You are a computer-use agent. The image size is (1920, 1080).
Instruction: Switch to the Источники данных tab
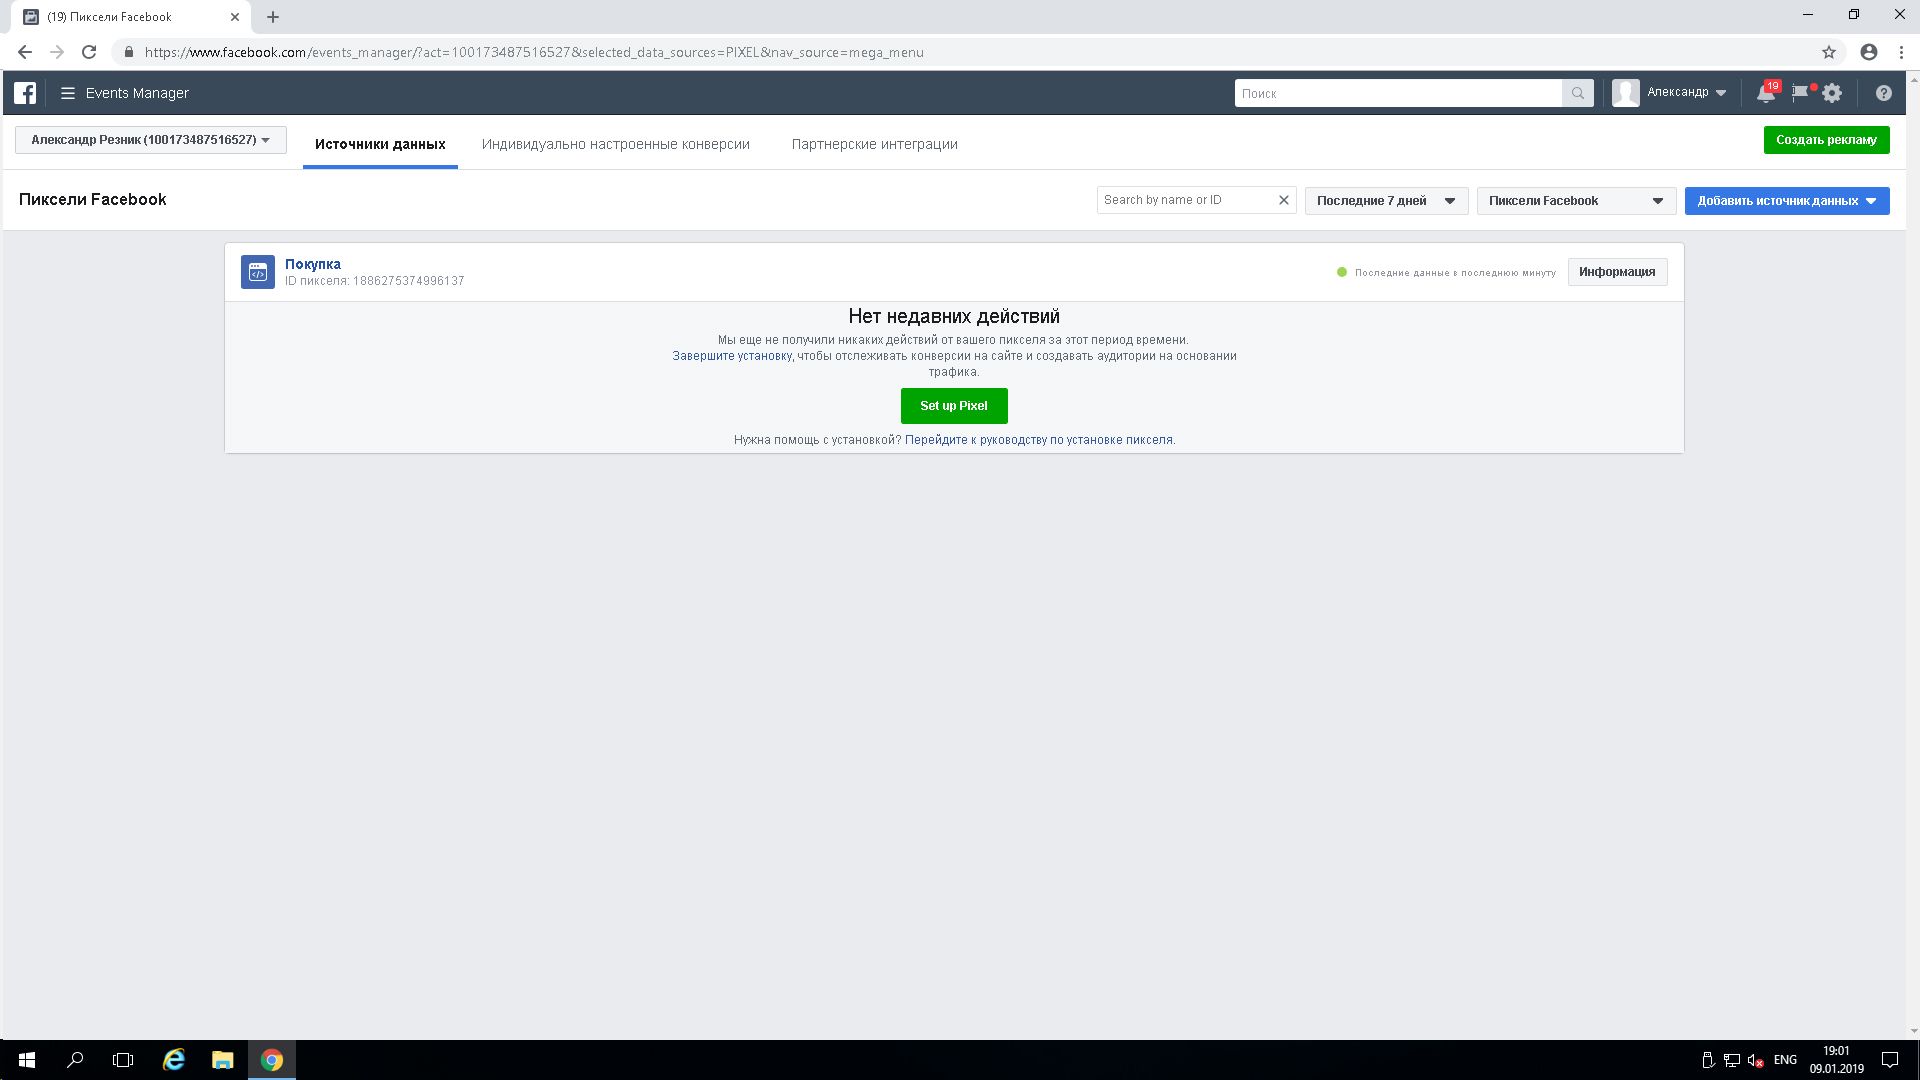coord(380,144)
